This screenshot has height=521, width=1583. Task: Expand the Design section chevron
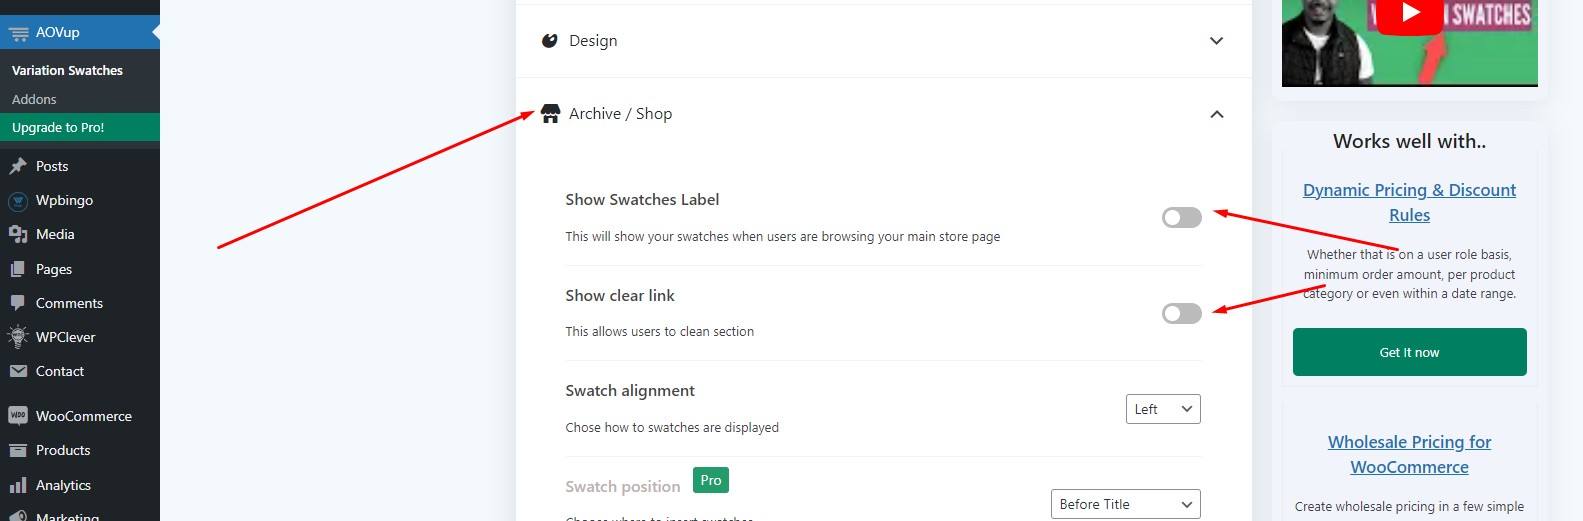coord(1216,41)
